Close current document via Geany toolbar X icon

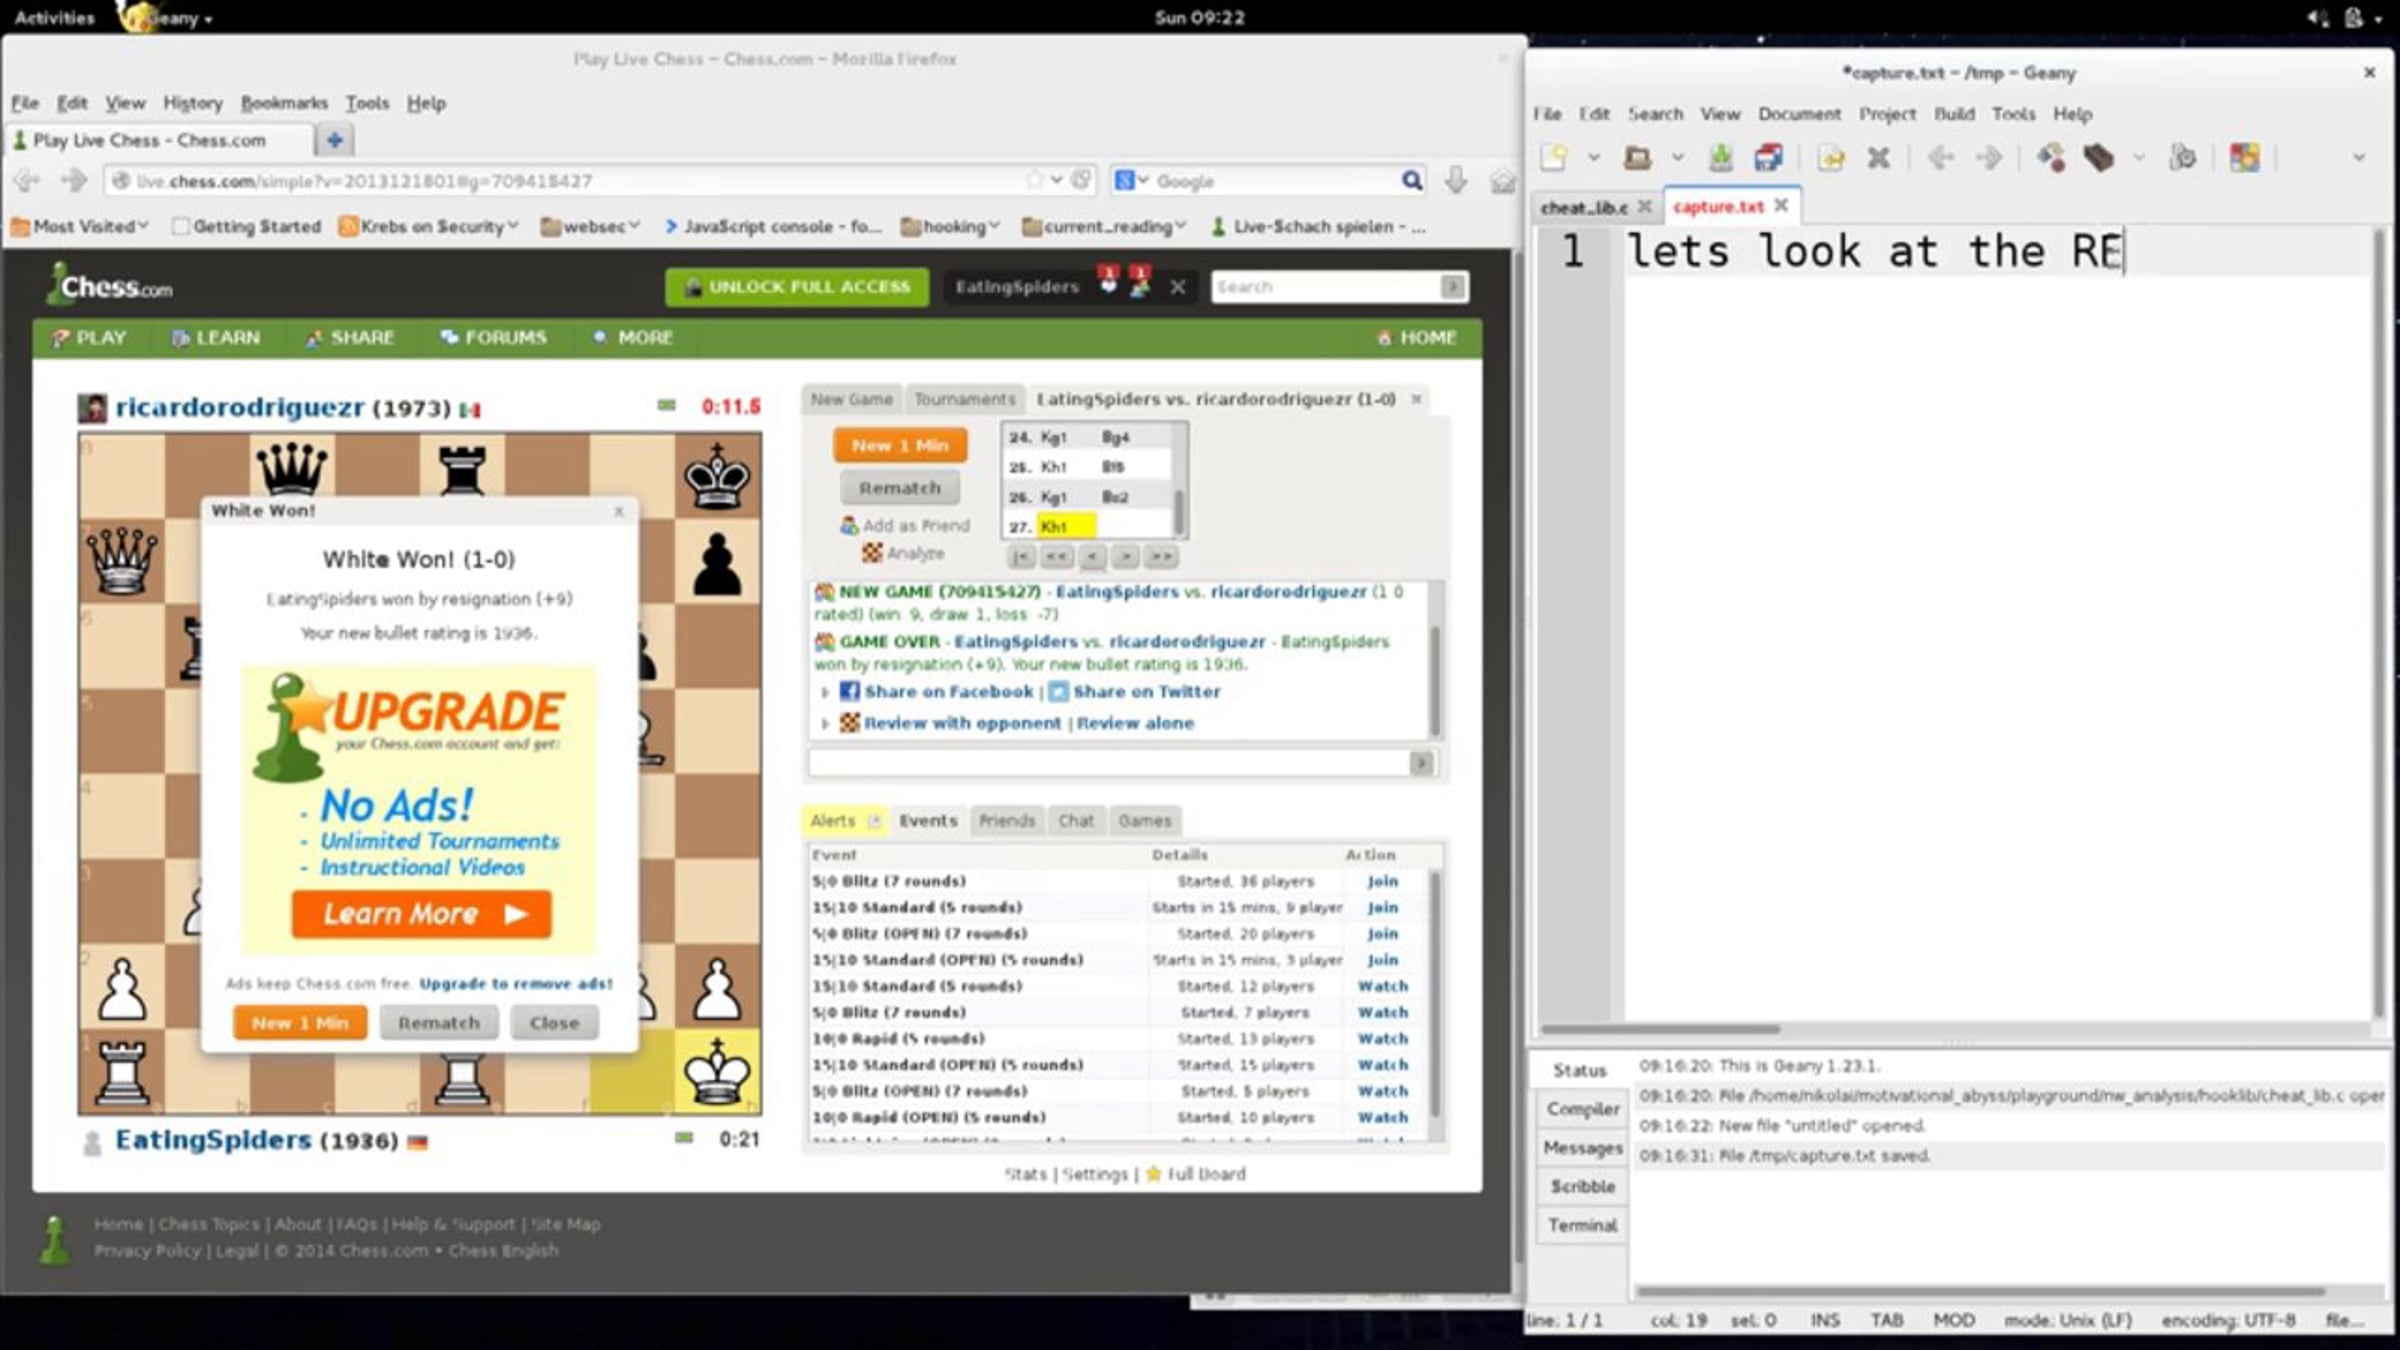click(1879, 157)
